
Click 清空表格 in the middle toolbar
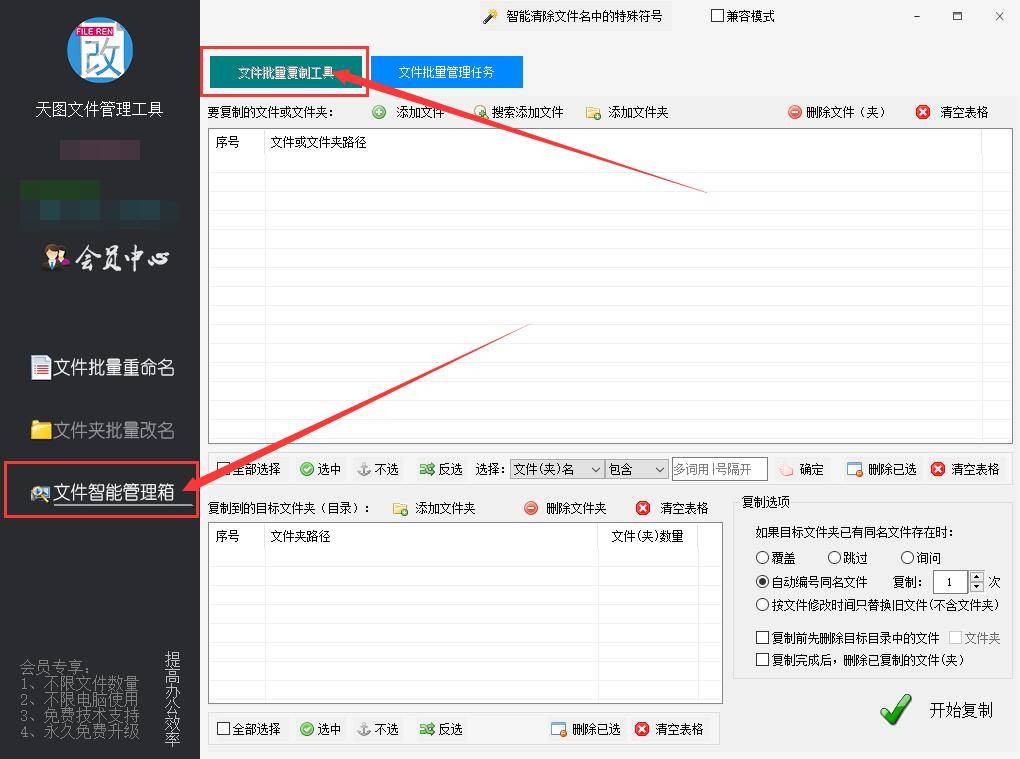965,469
